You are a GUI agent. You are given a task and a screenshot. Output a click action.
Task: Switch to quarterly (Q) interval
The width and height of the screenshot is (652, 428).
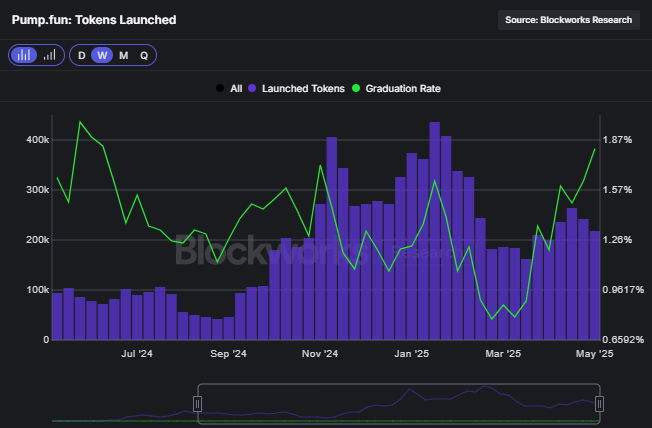coord(144,55)
